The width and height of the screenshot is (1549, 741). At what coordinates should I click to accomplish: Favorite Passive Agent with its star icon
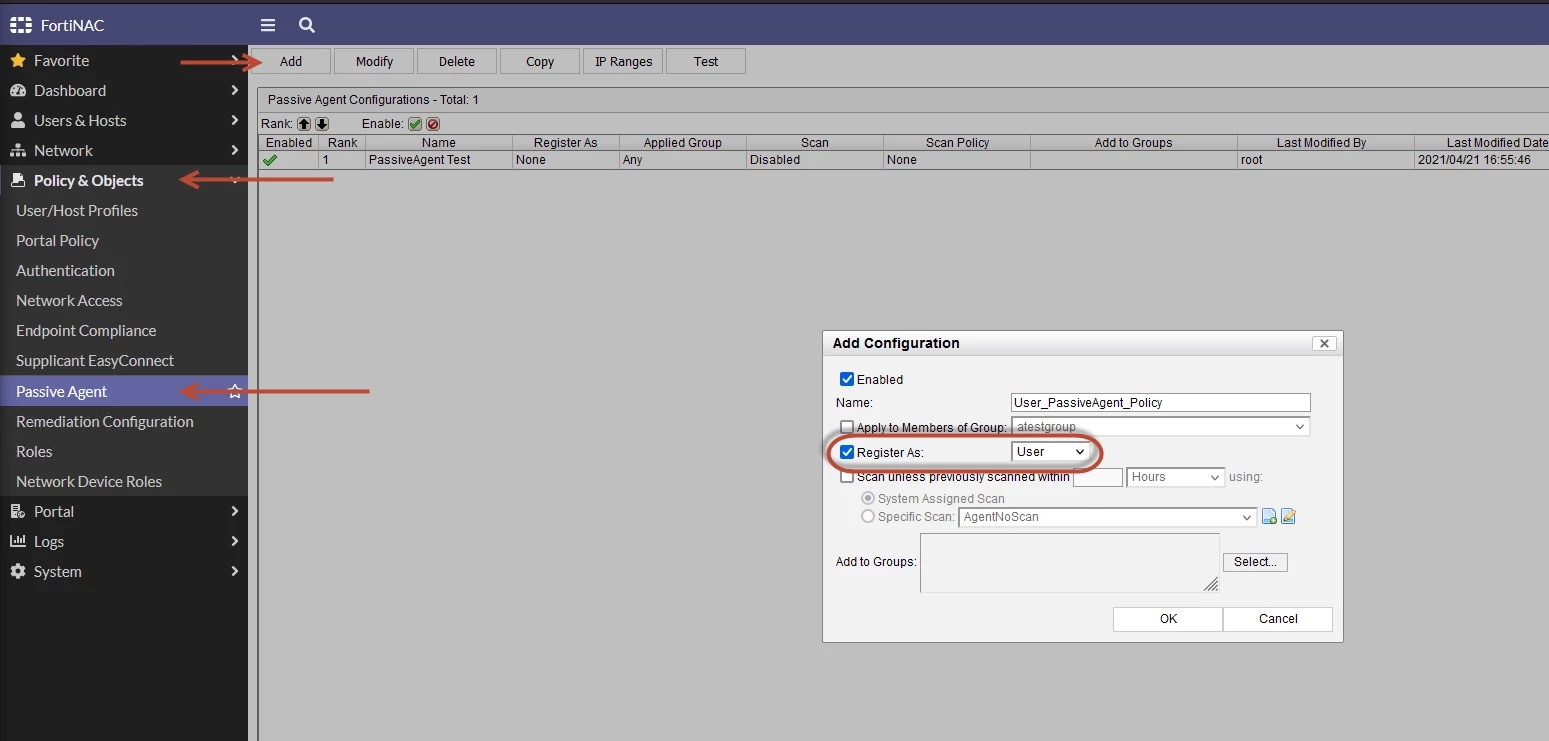coord(235,392)
